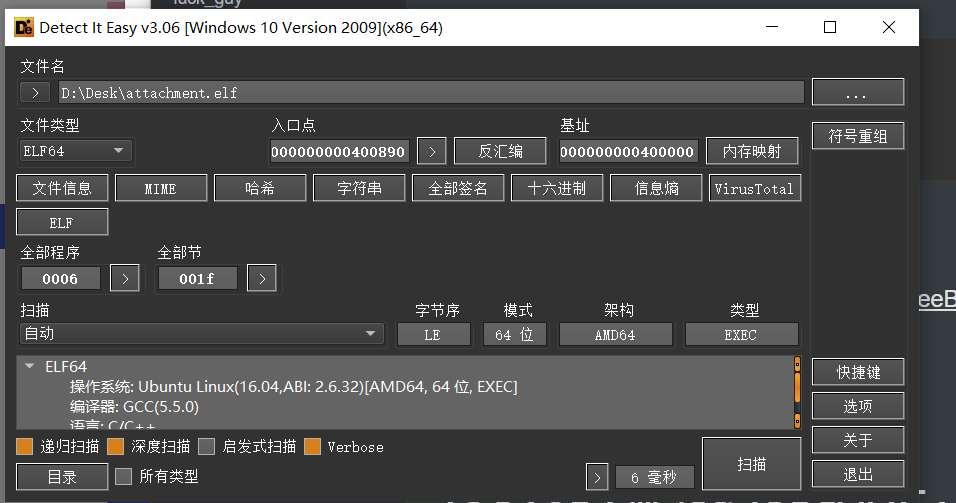The height and width of the screenshot is (503, 956).
Task: Click the arrow button left of file path
Action: (35, 92)
